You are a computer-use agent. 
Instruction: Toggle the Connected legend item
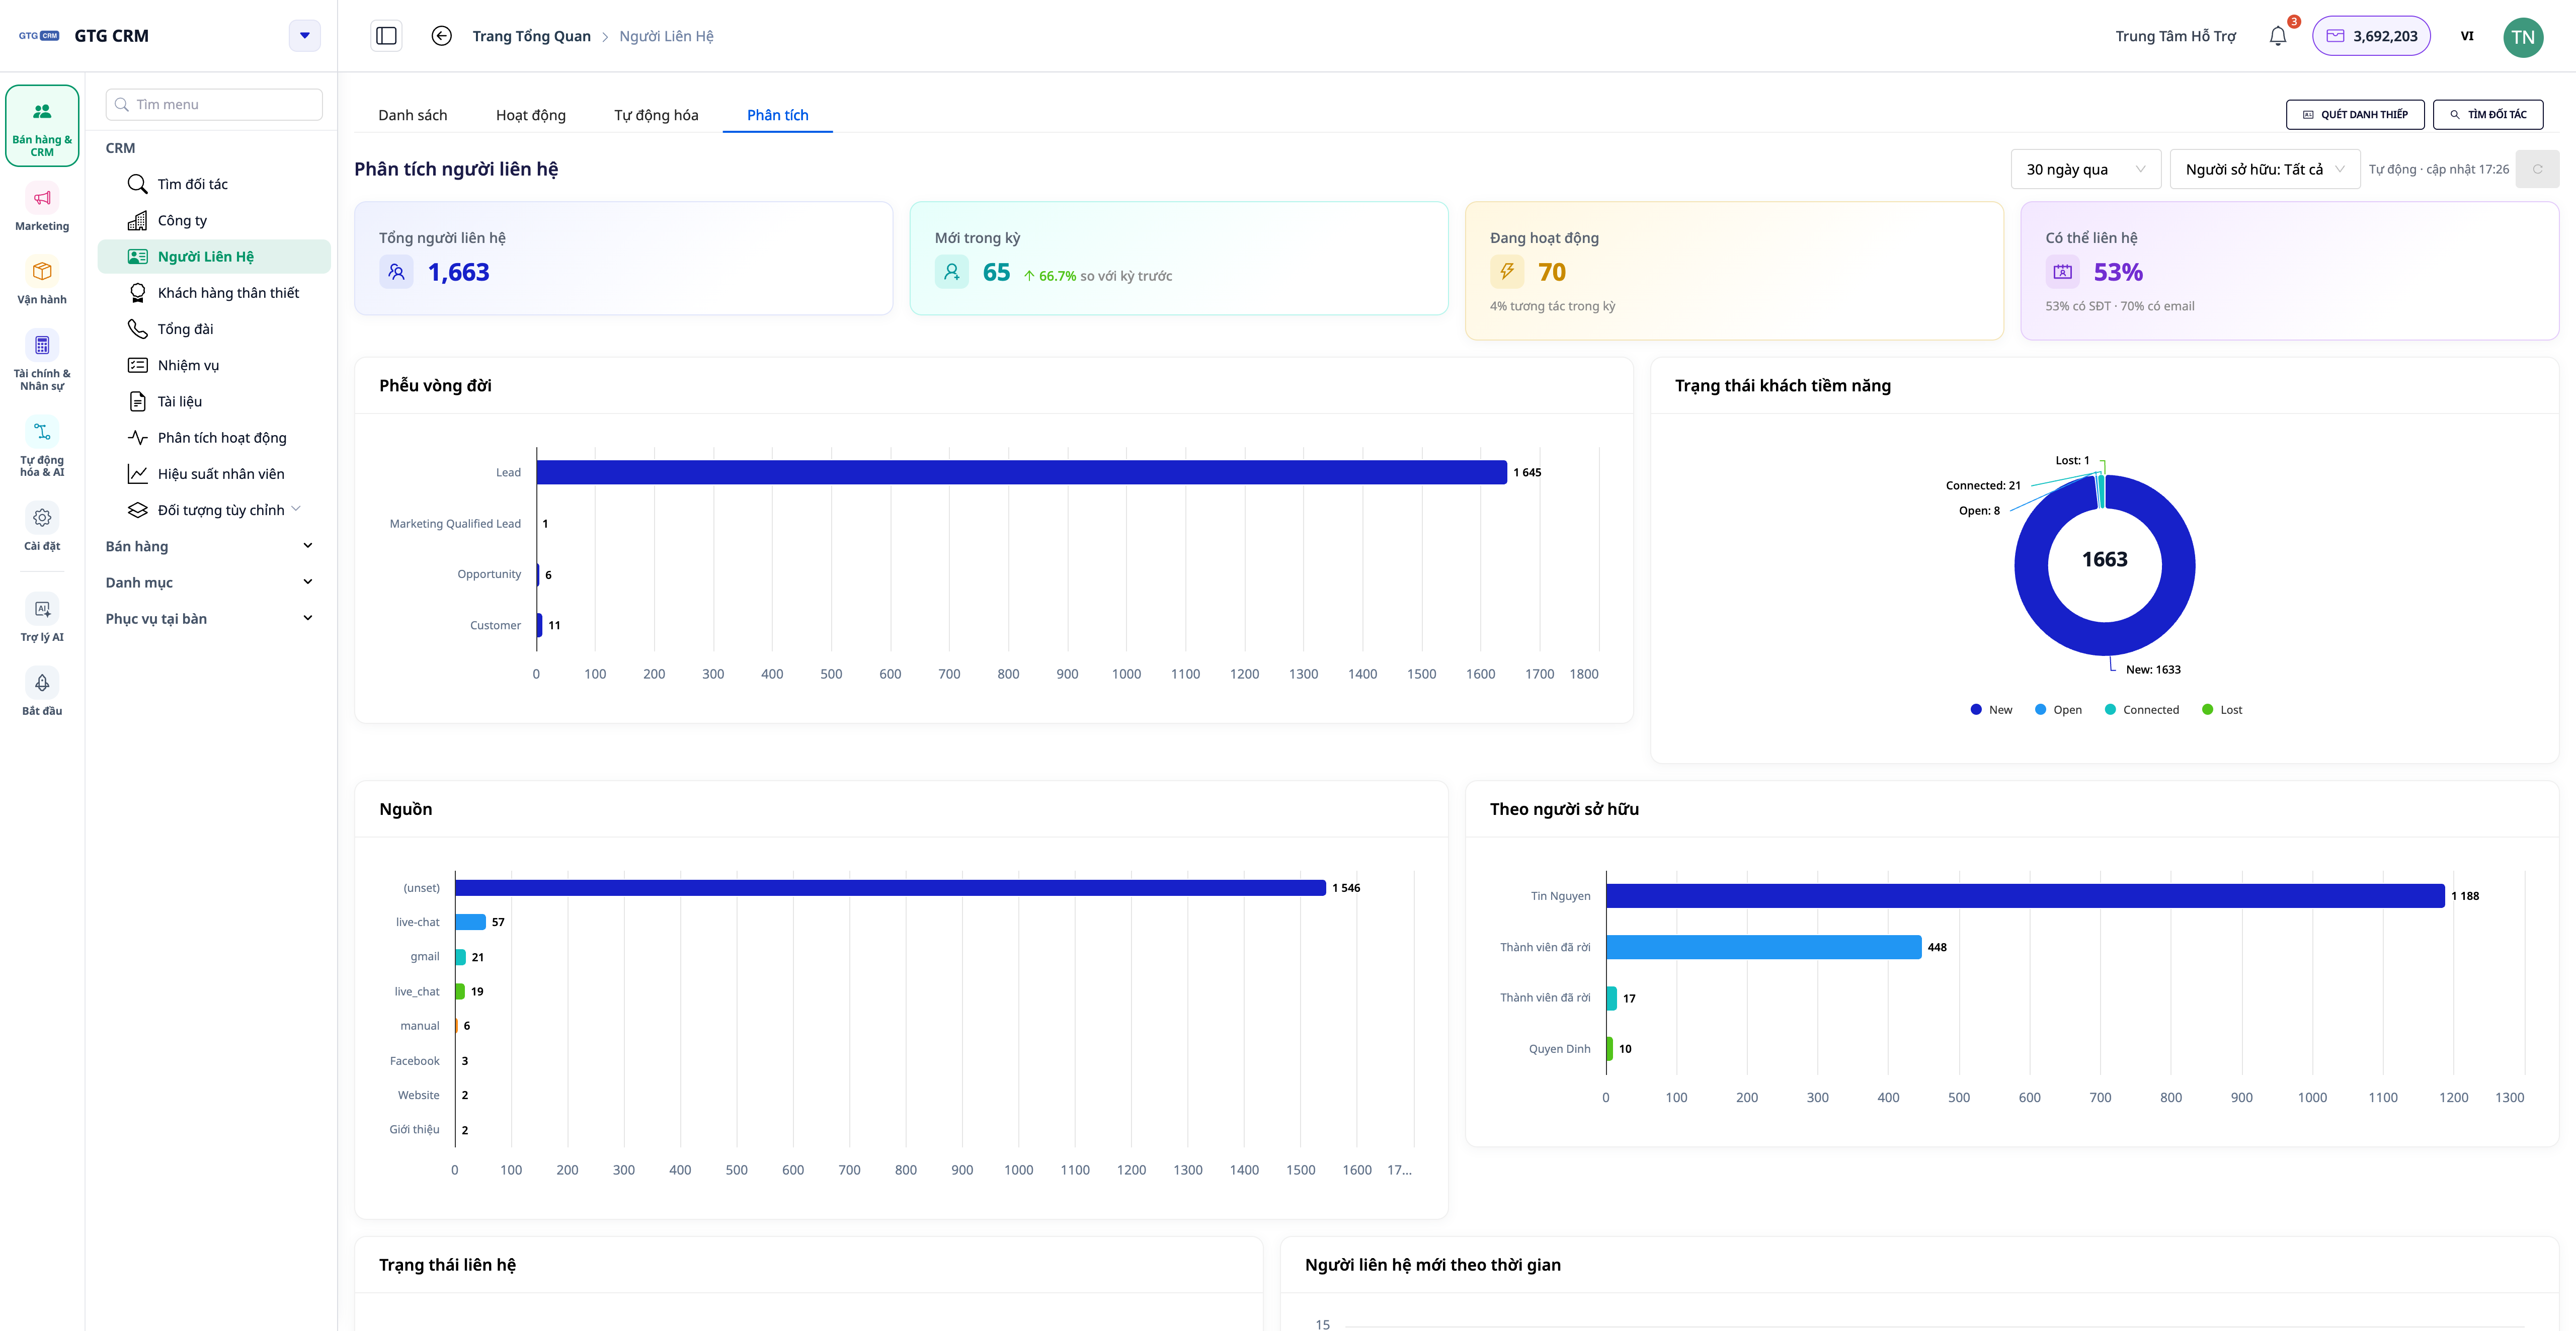pyautogui.click(x=2141, y=710)
